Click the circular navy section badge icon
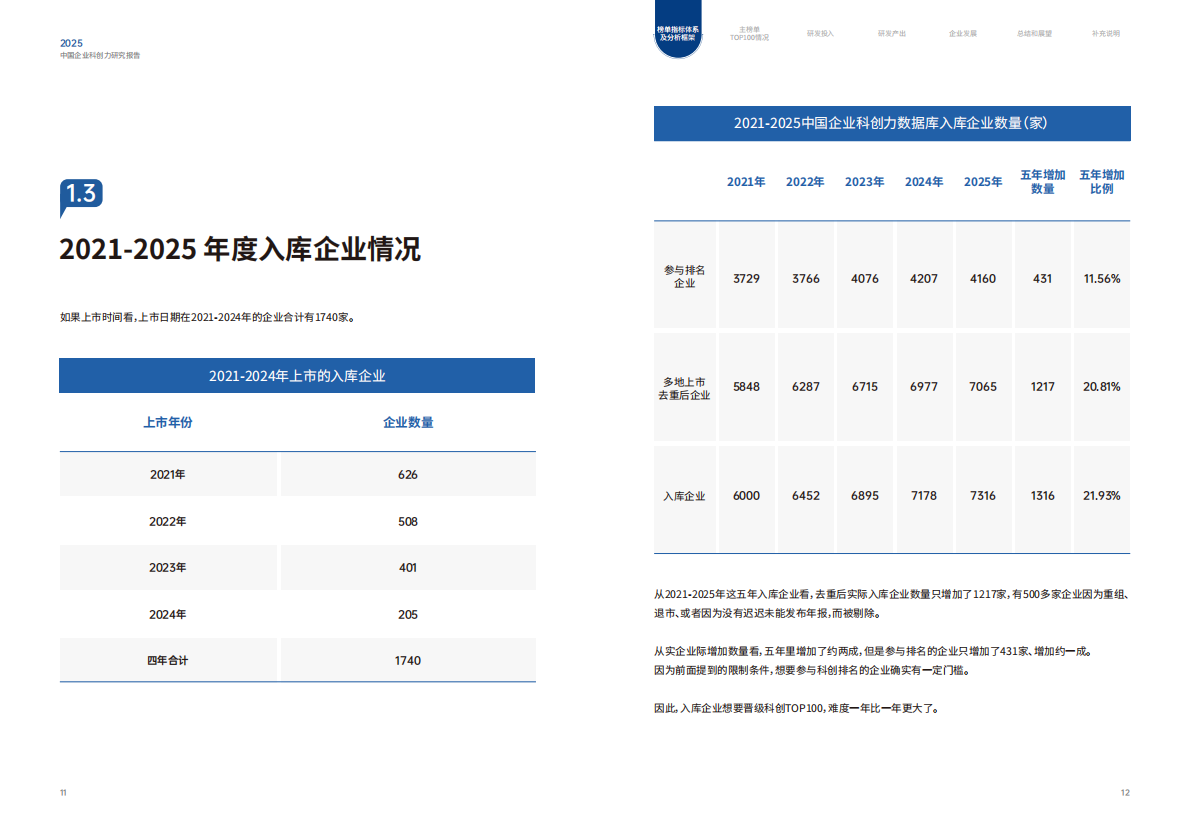Image resolution: width=1190 pixels, height=833 pixels. (x=678, y=28)
